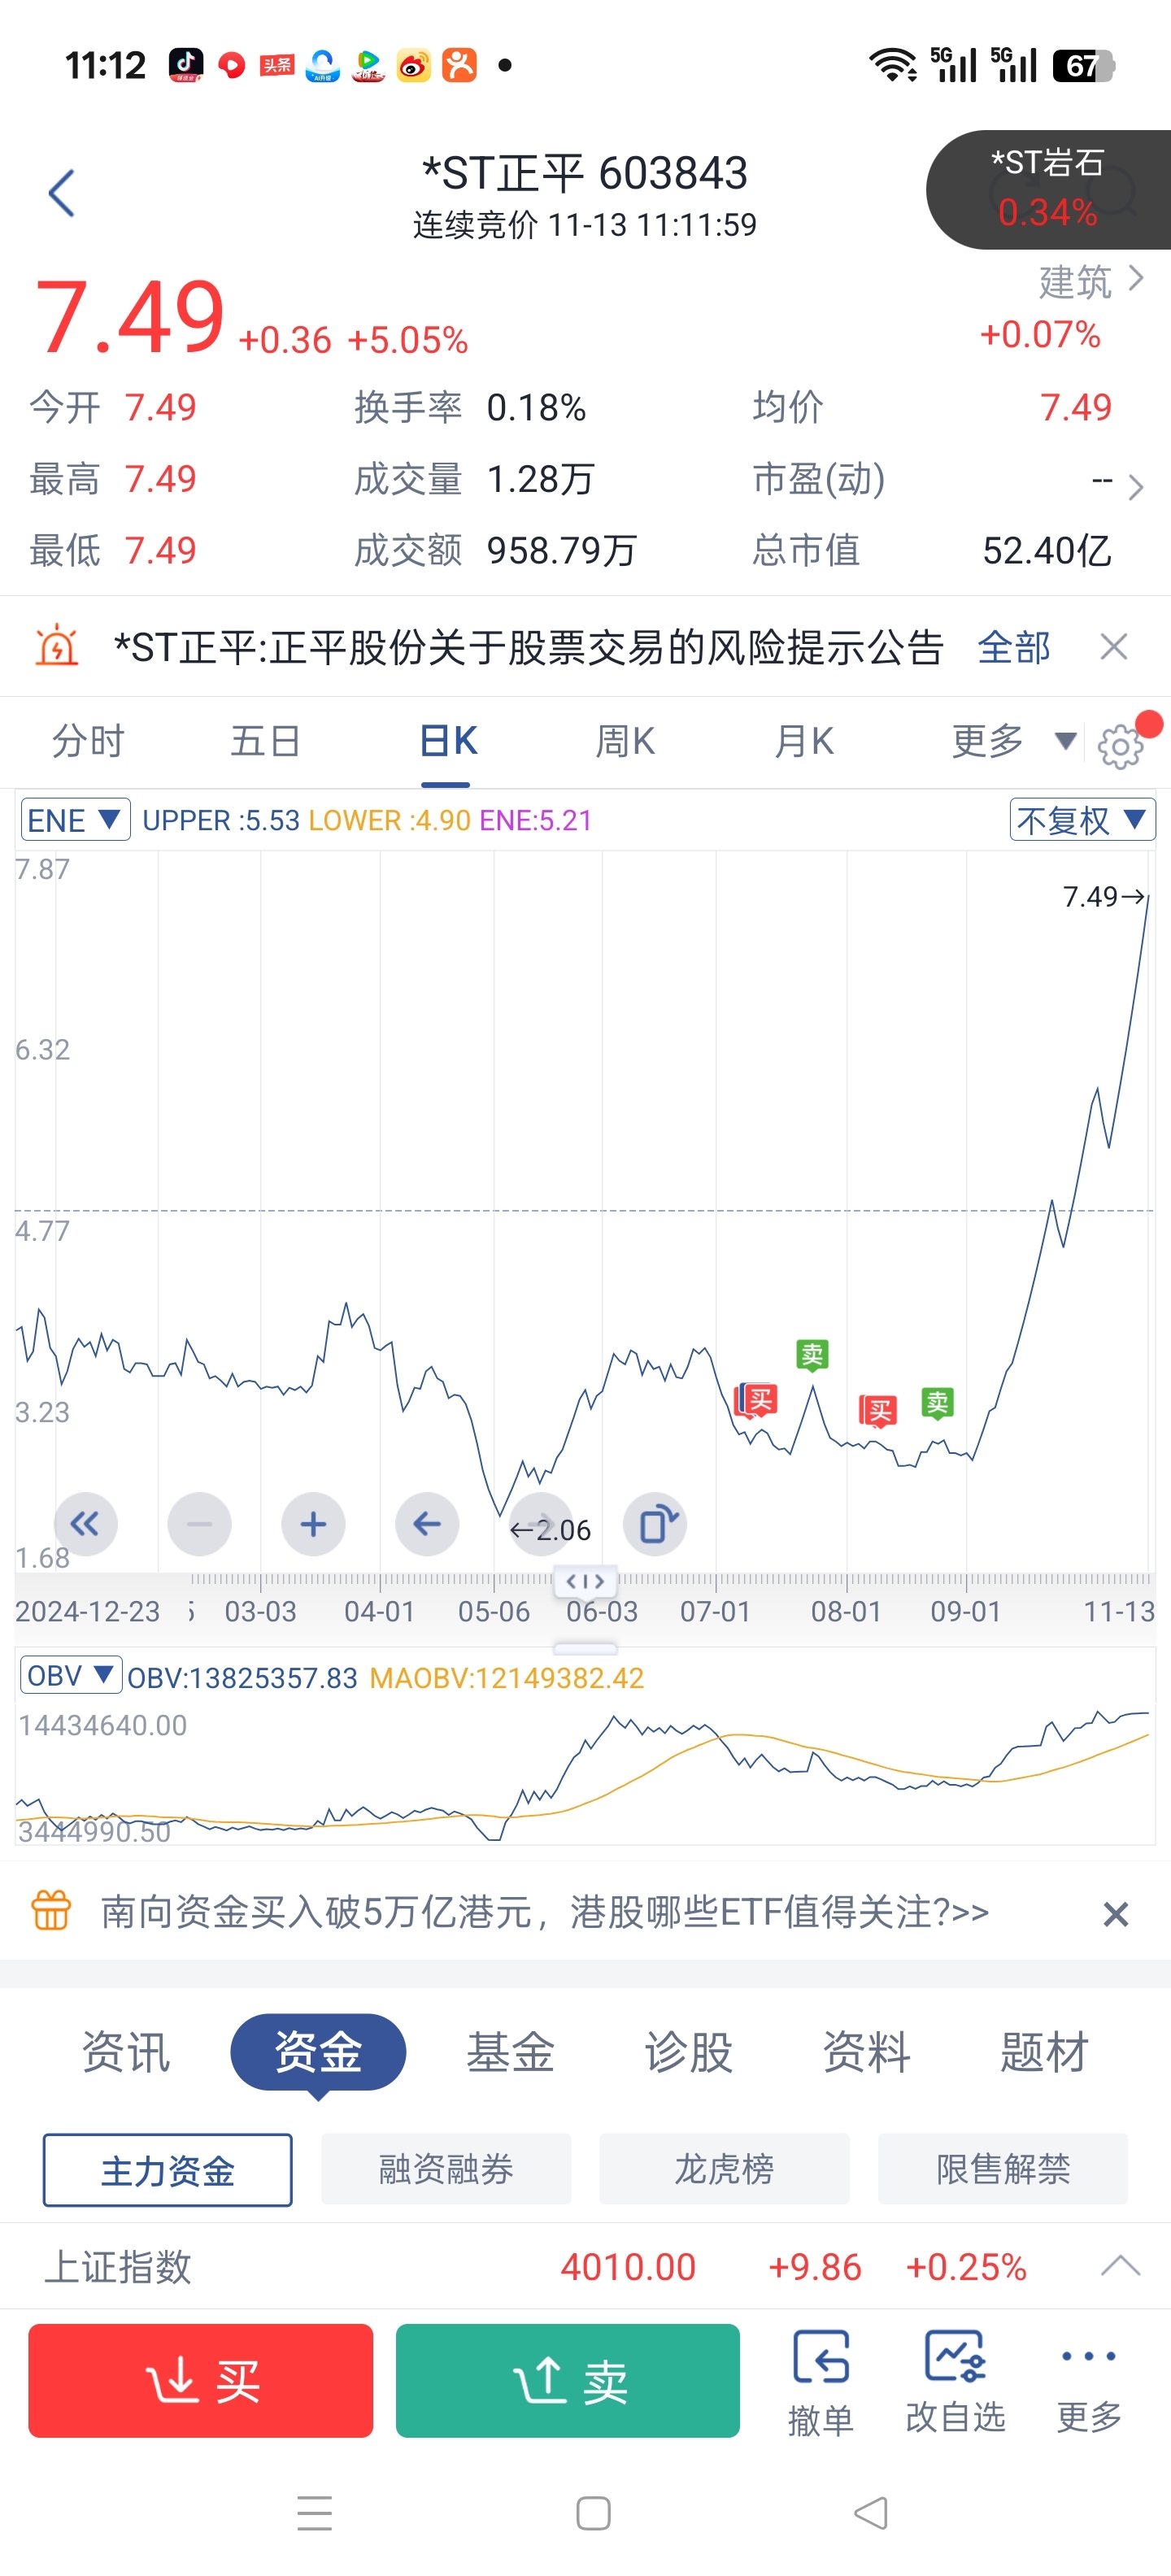Switch to the 分时 tab

click(x=88, y=742)
